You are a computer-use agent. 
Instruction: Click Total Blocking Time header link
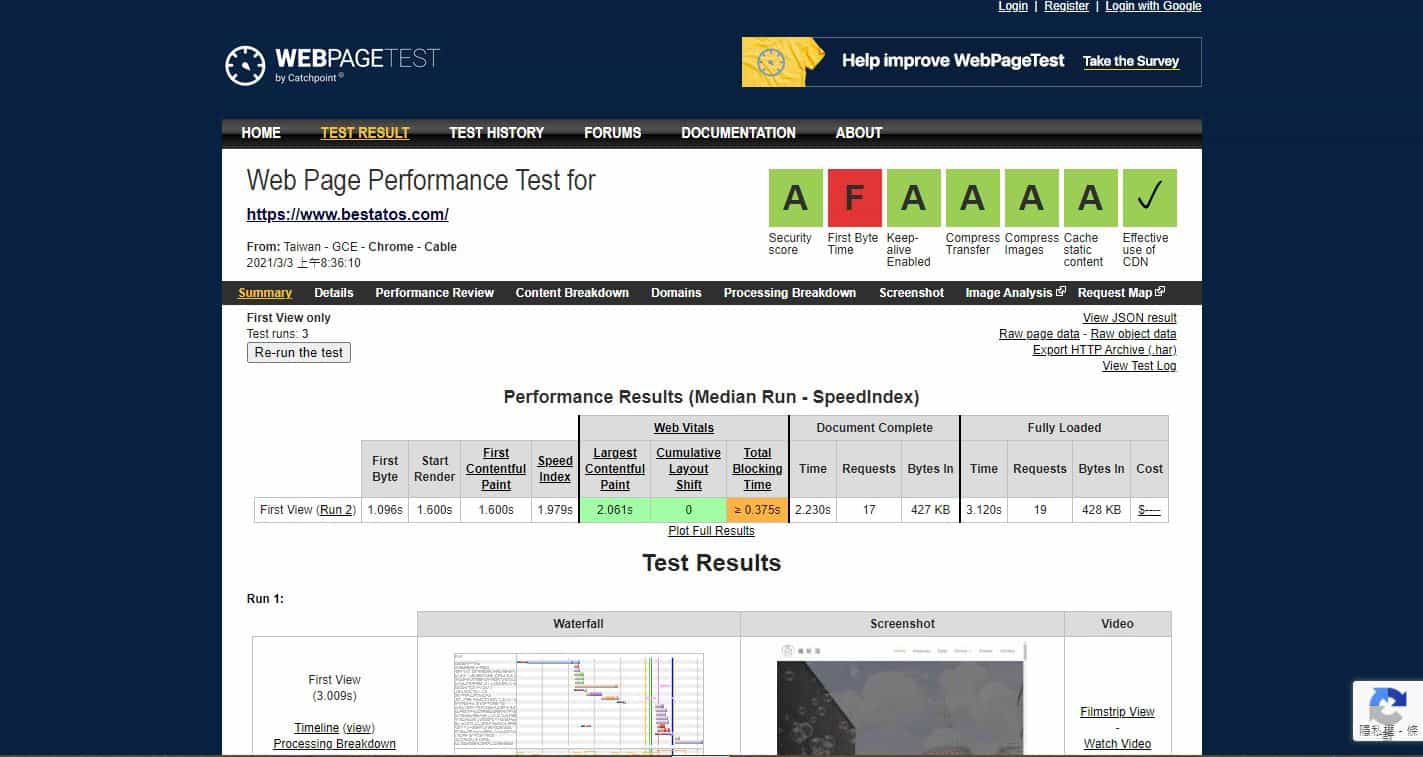[758, 469]
